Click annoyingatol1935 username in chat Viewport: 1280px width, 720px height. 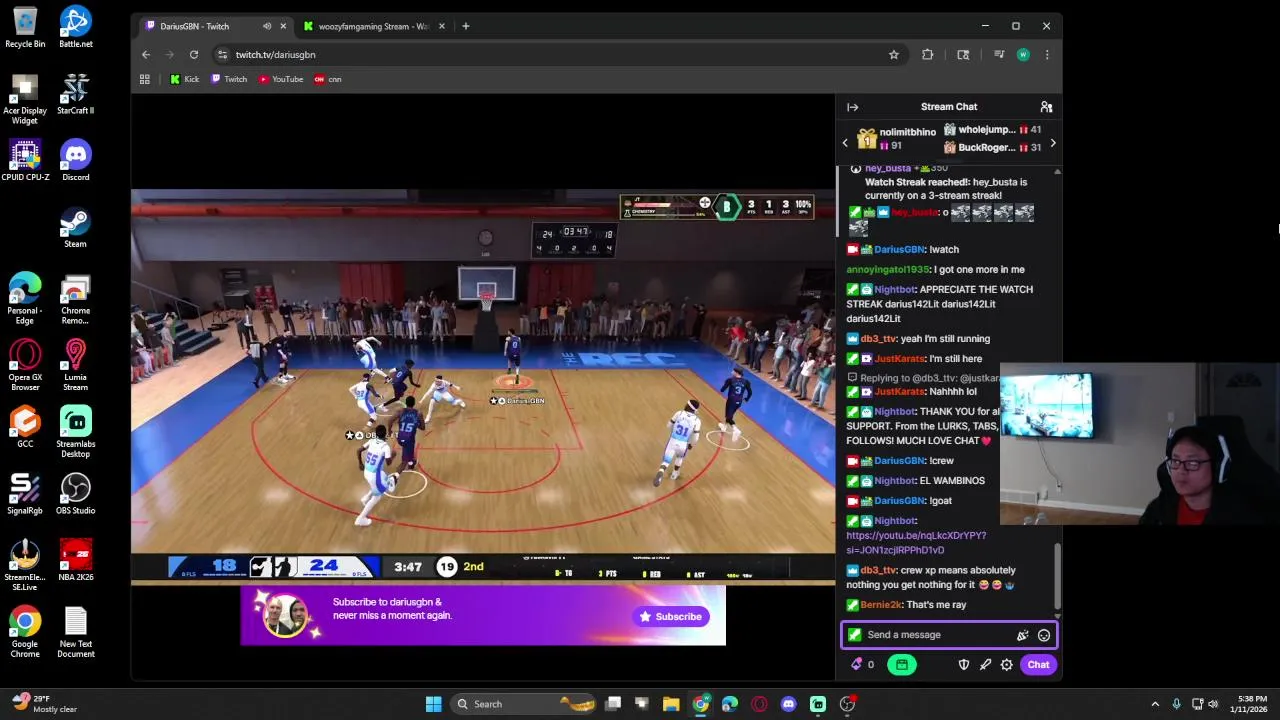tap(888, 270)
